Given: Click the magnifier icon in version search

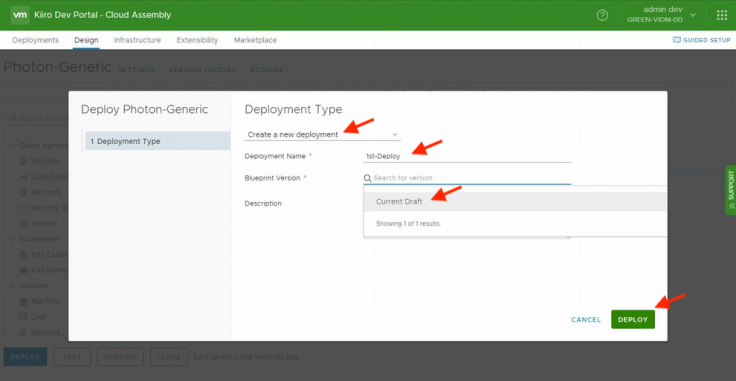Looking at the screenshot, I should click(368, 178).
